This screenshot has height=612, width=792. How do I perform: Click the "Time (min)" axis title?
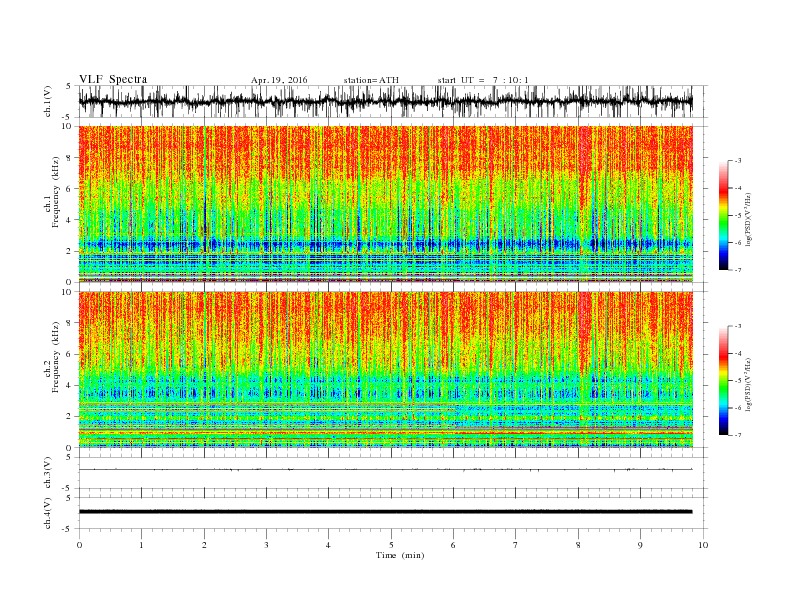pos(400,555)
